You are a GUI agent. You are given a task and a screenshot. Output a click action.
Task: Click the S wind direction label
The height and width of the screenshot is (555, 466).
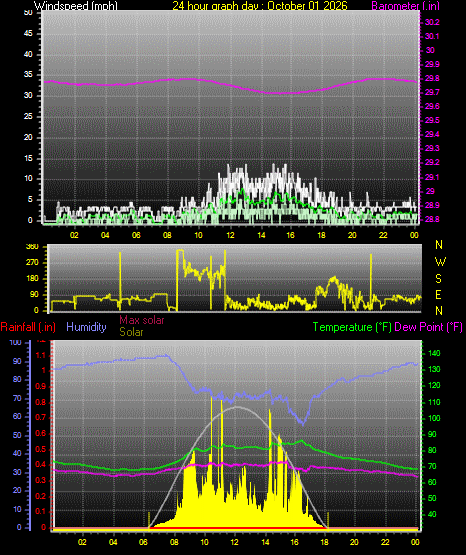tap(438, 279)
